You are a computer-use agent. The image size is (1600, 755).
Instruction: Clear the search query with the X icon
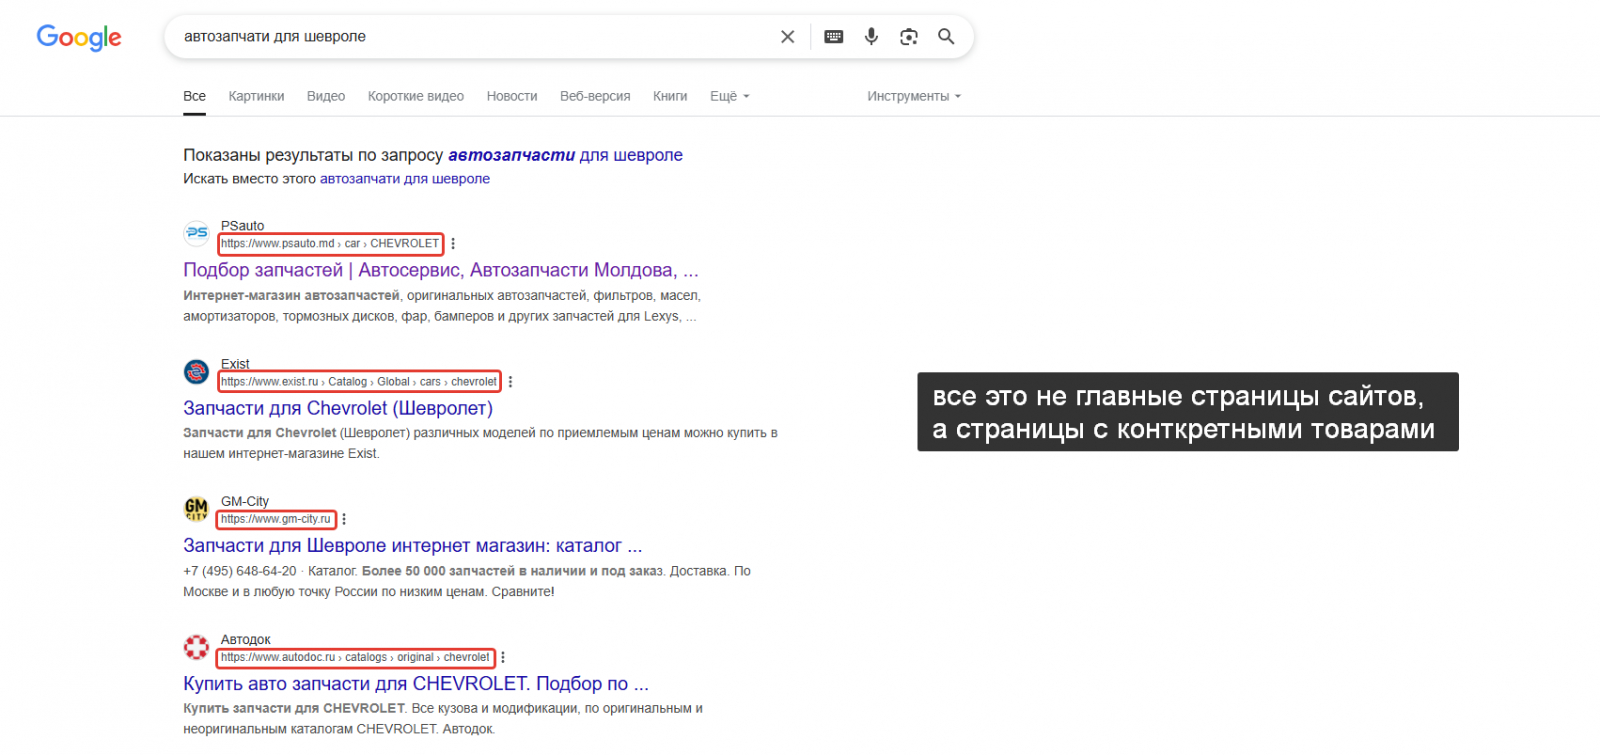pyautogui.click(x=788, y=37)
